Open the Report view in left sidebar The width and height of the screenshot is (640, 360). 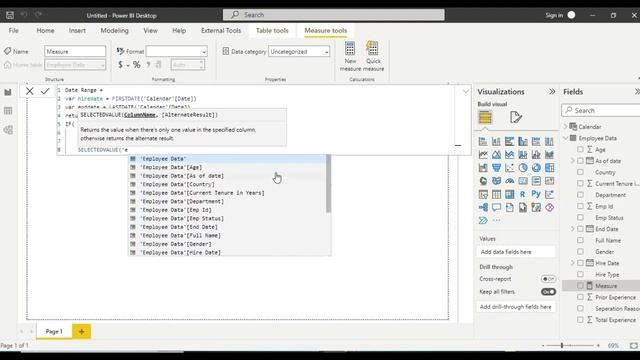[8, 92]
